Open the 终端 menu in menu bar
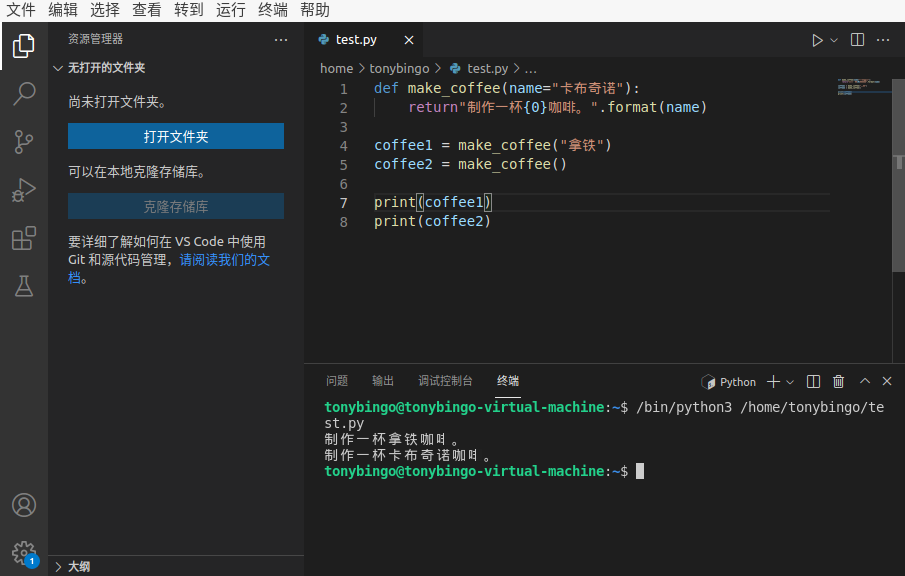This screenshot has height=576, width=905. pyautogui.click(x=273, y=10)
